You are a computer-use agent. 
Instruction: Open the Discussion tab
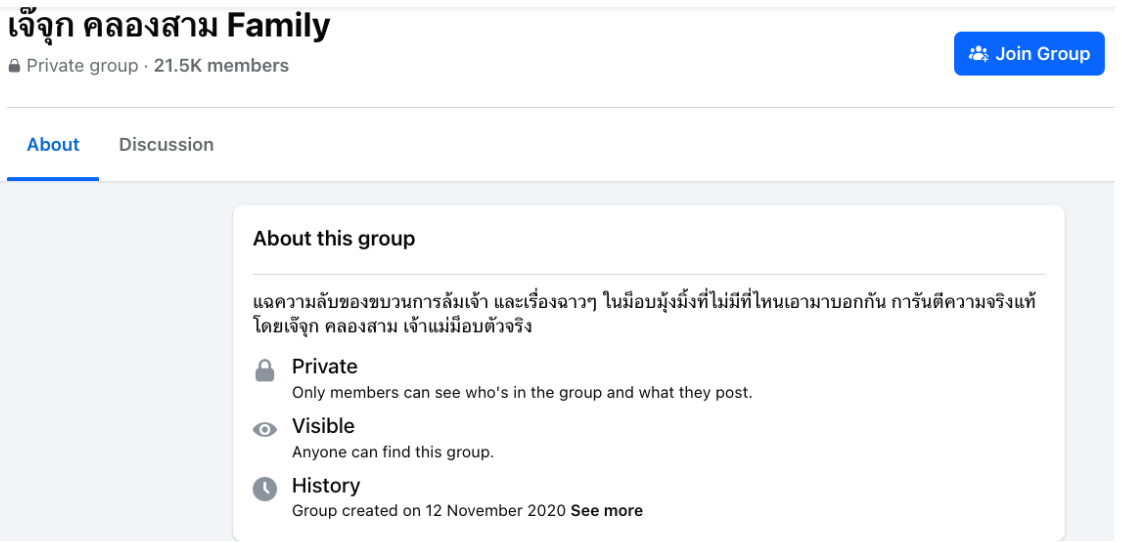click(x=166, y=145)
